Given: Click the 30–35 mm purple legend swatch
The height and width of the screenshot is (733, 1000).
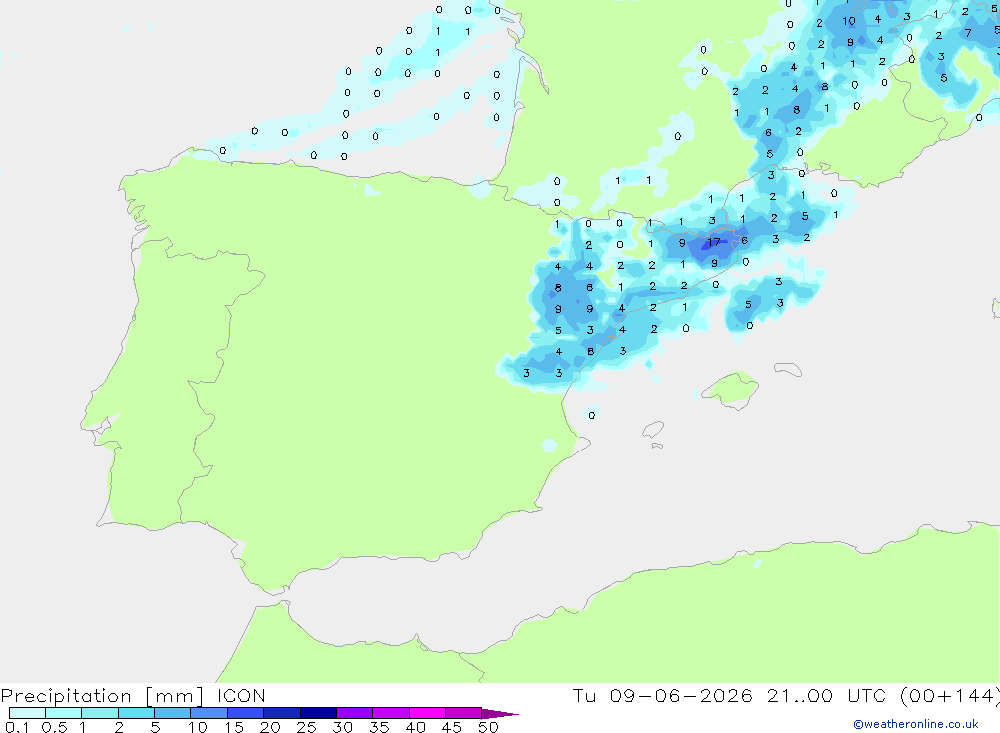Looking at the screenshot, I should (354, 713).
